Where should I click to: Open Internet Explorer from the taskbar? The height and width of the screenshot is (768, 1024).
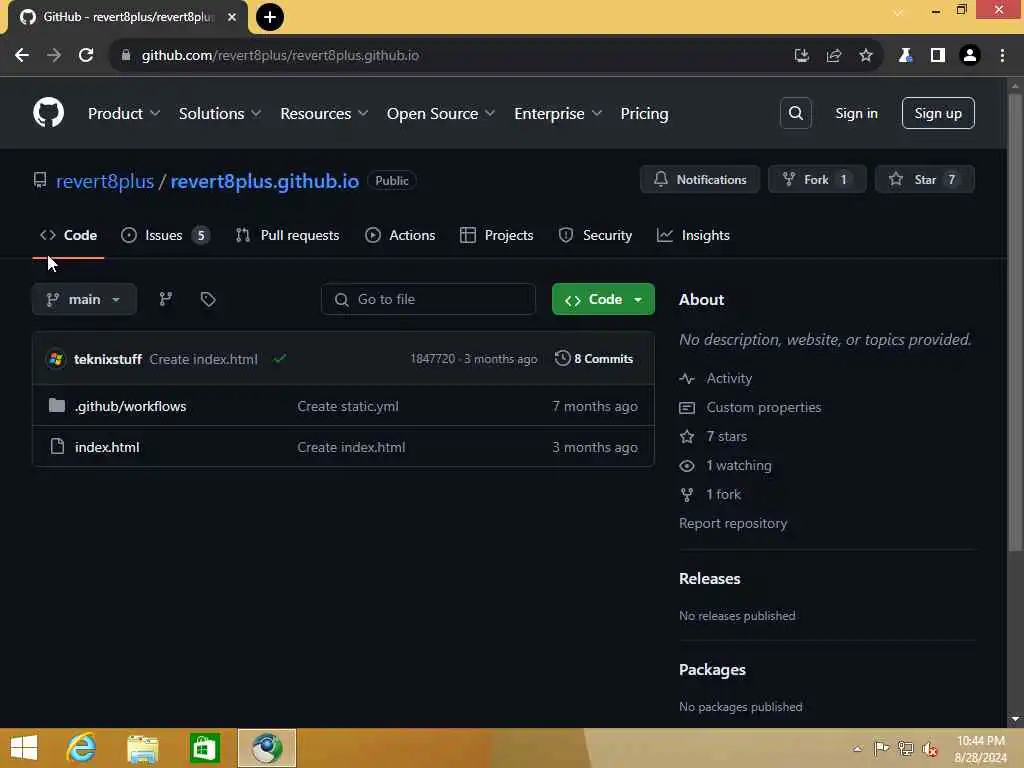[81, 748]
